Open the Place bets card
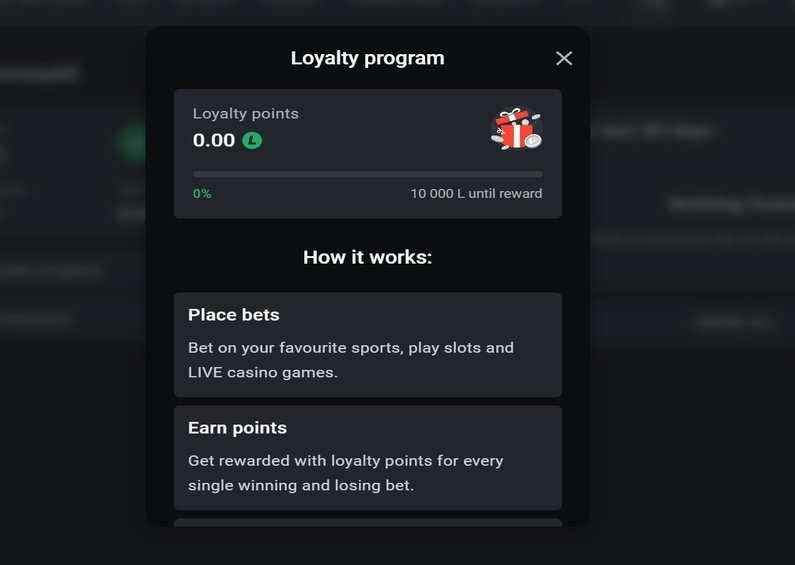This screenshot has width=795, height=565. [x=368, y=344]
